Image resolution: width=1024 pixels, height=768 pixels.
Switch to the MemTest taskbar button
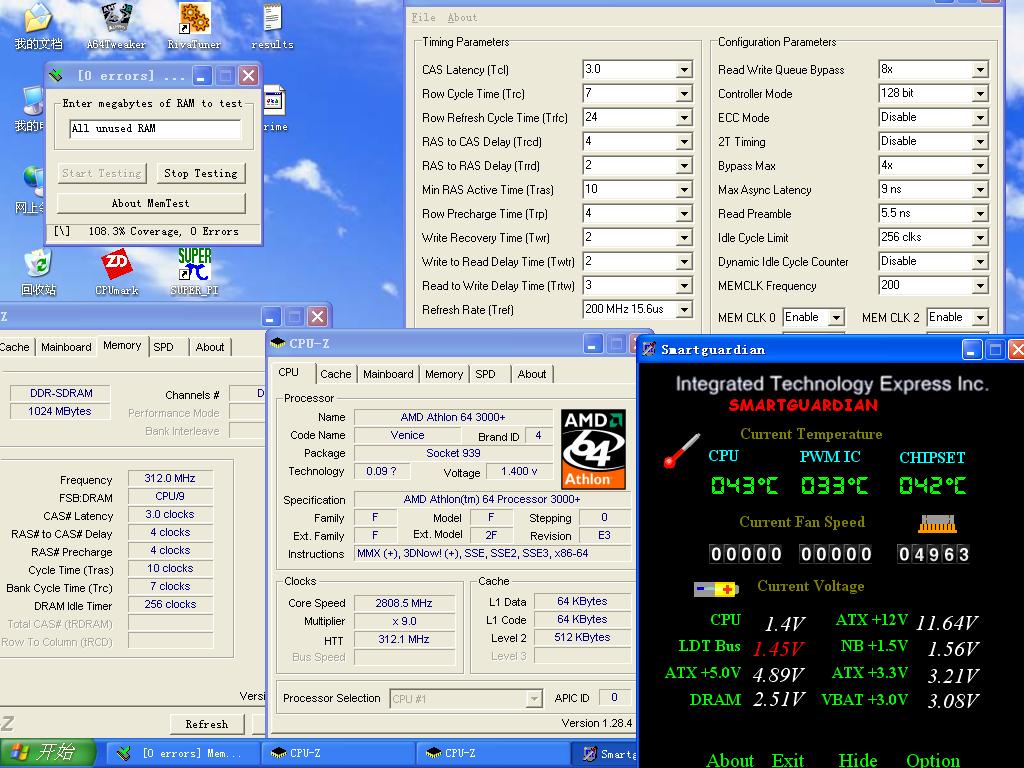pyautogui.click(x=182, y=754)
